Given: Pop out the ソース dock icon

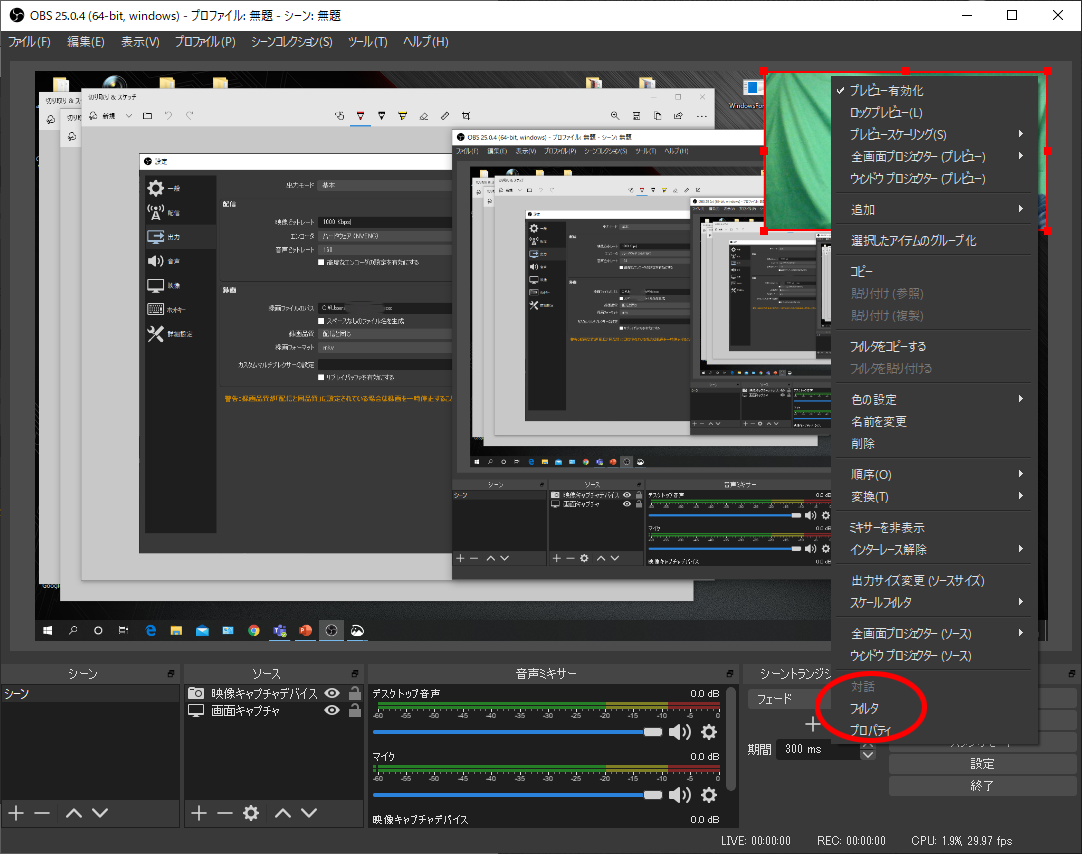Looking at the screenshot, I should [x=355, y=673].
